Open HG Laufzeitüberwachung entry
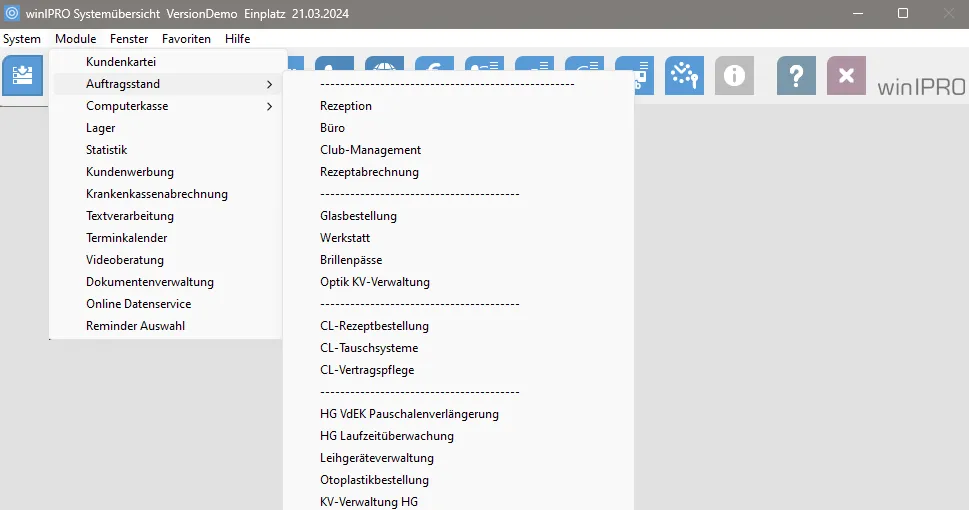The image size is (969, 510). click(387, 436)
